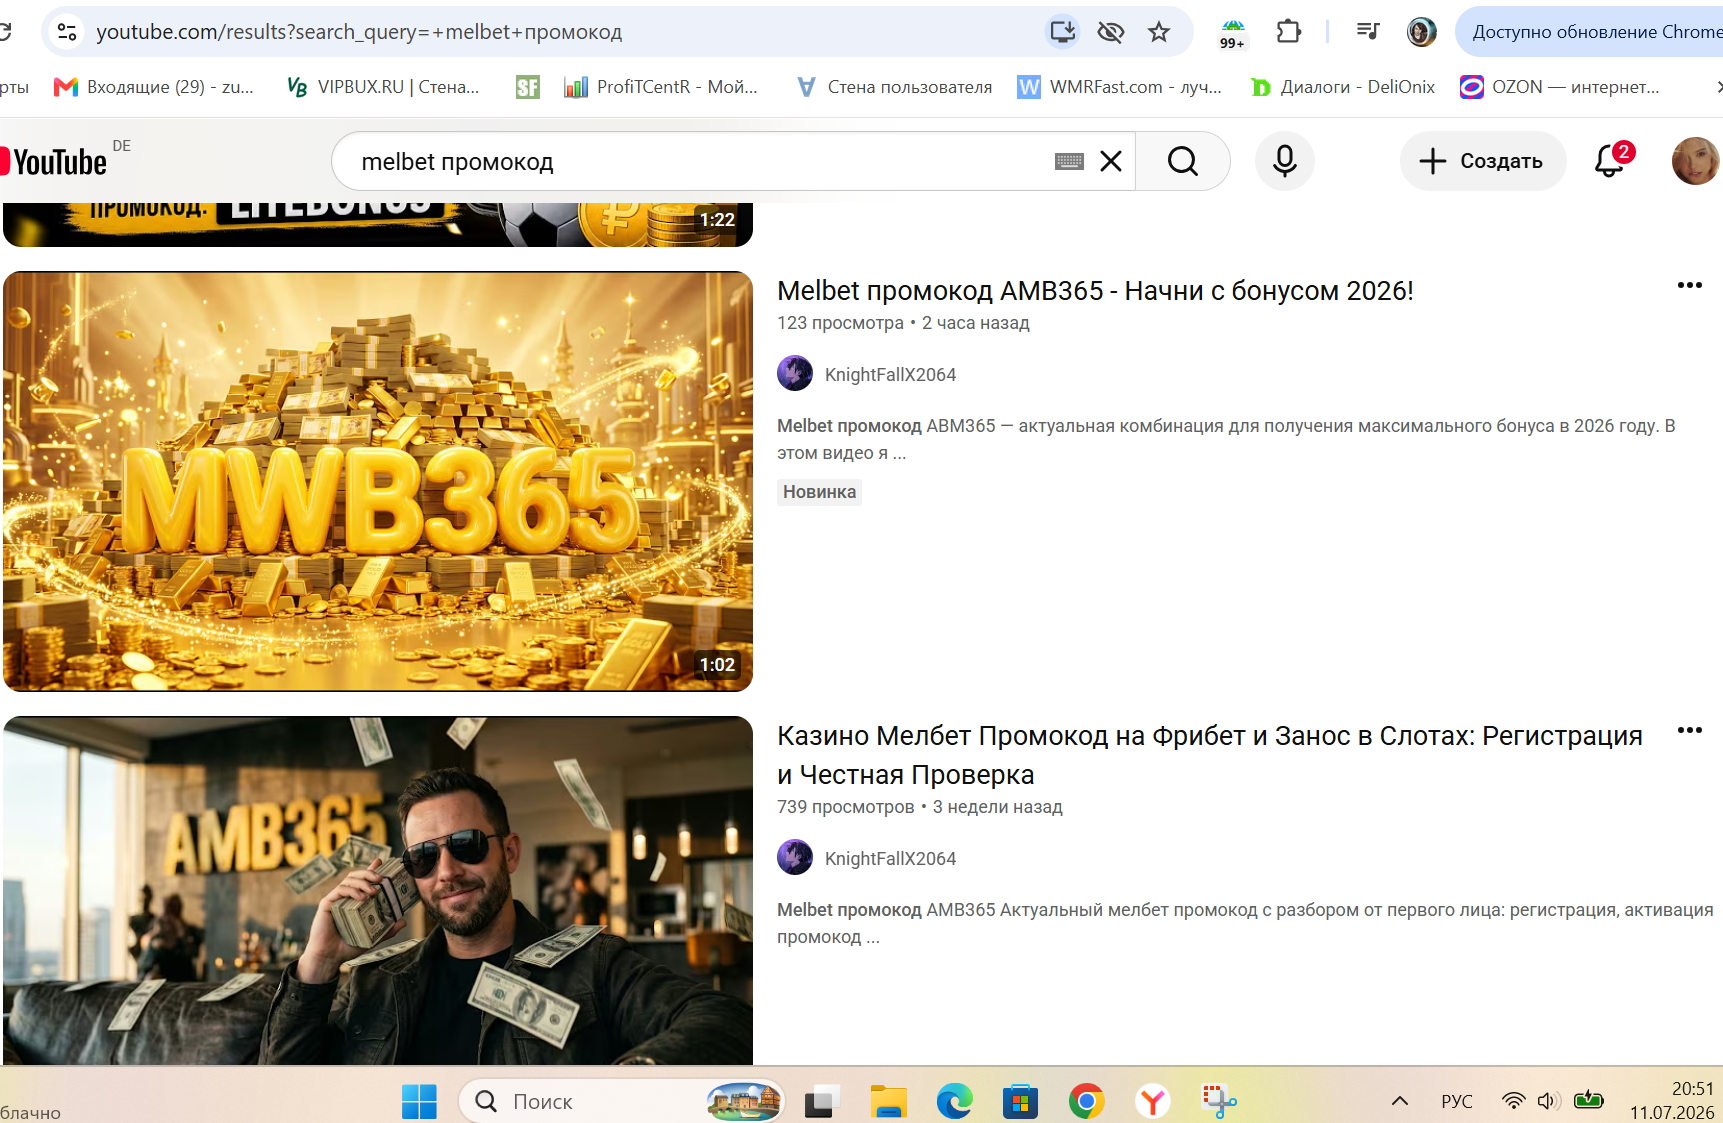1723x1123 pixels.
Task: Start voice search with the microphone
Action: 1285,161
